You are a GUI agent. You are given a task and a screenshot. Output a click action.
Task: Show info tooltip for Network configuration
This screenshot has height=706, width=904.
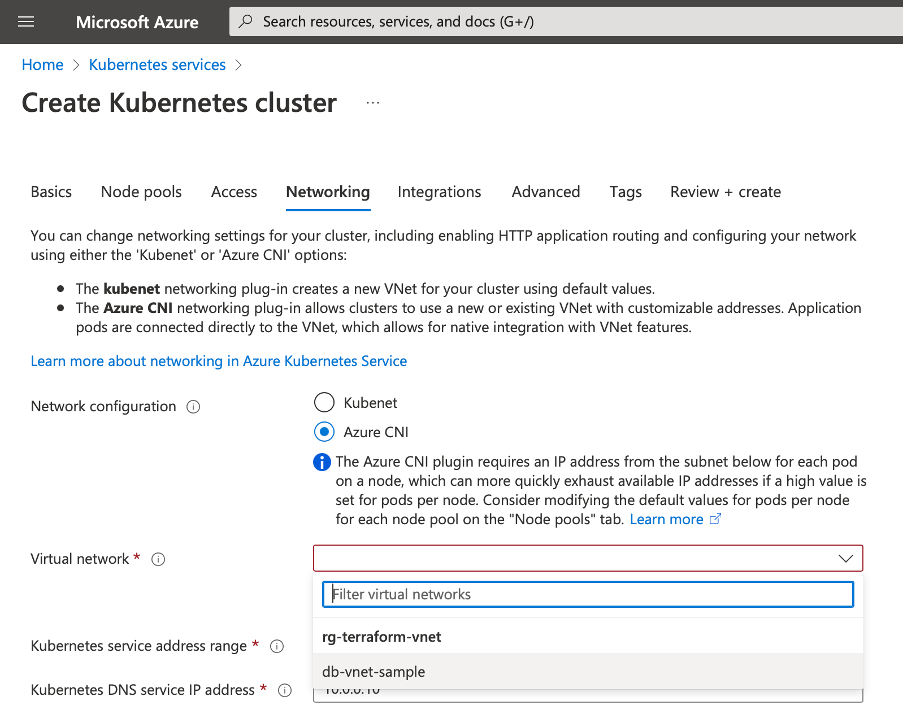coord(193,407)
